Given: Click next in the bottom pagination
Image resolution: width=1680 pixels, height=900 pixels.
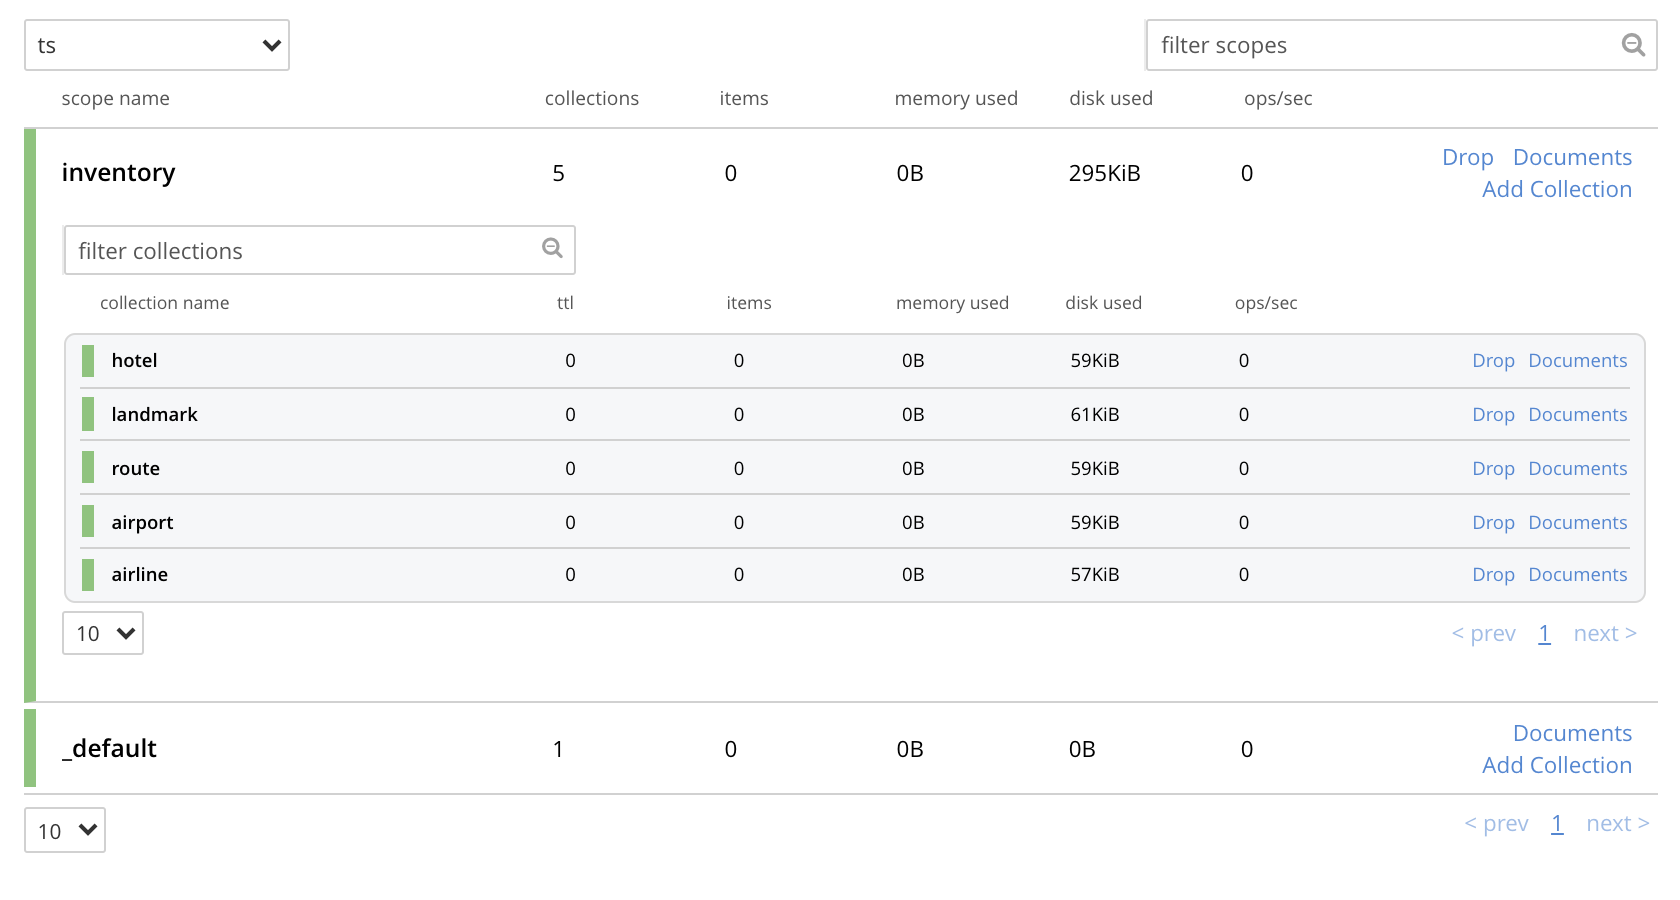Looking at the screenshot, I should [x=1617, y=823].
